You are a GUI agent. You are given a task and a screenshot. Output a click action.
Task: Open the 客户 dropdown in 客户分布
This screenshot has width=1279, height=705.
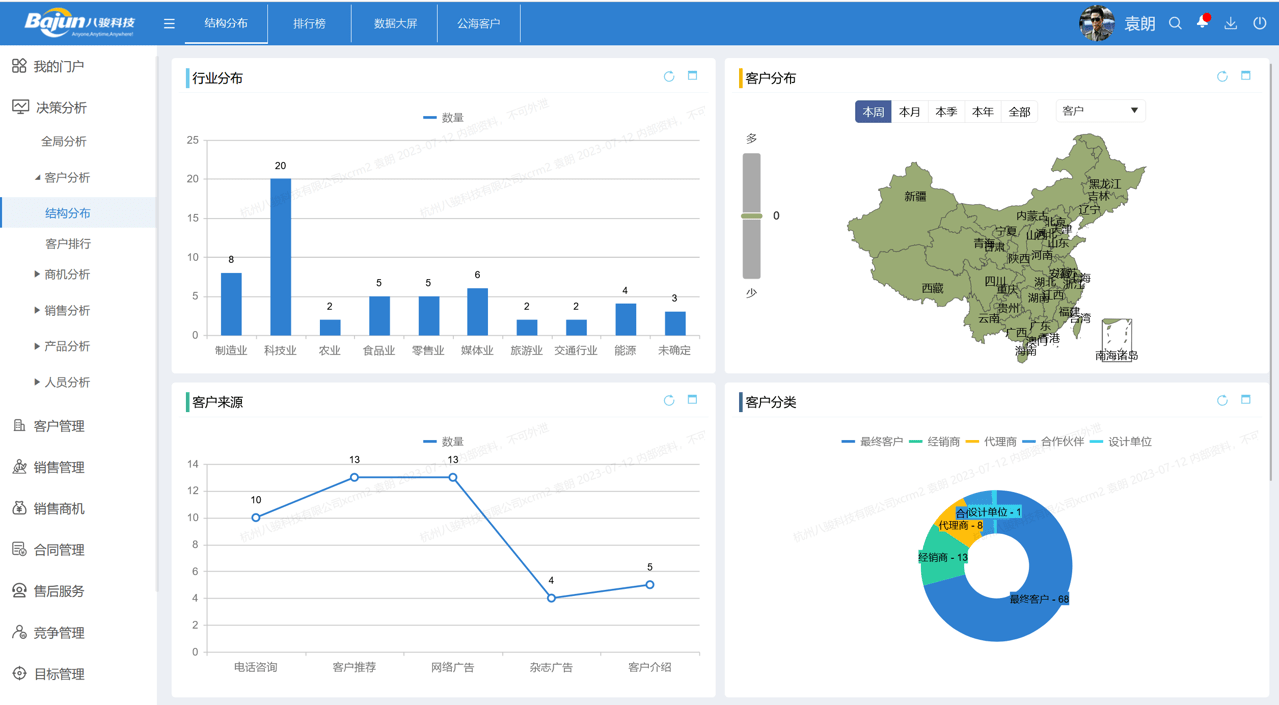(1100, 111)
